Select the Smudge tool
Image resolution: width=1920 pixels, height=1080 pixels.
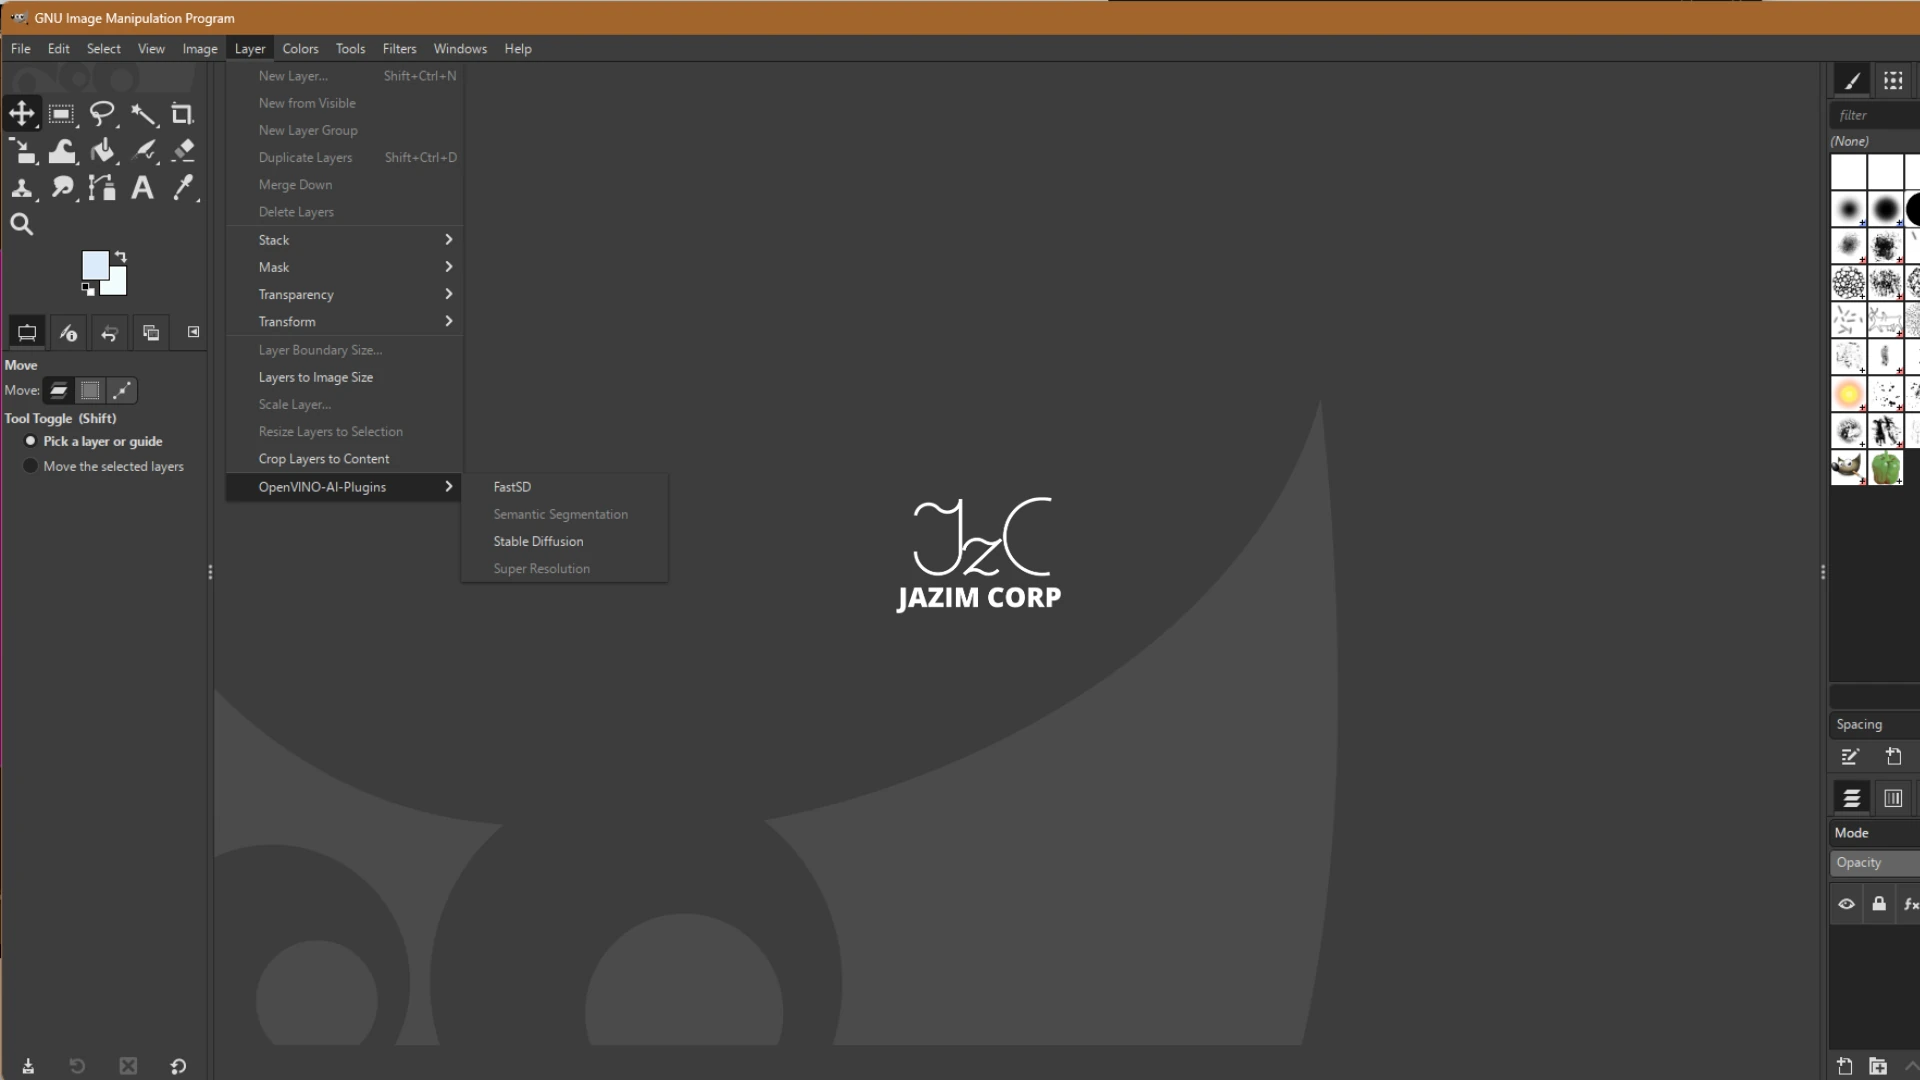pyautogui.click(x=62, y=188)
